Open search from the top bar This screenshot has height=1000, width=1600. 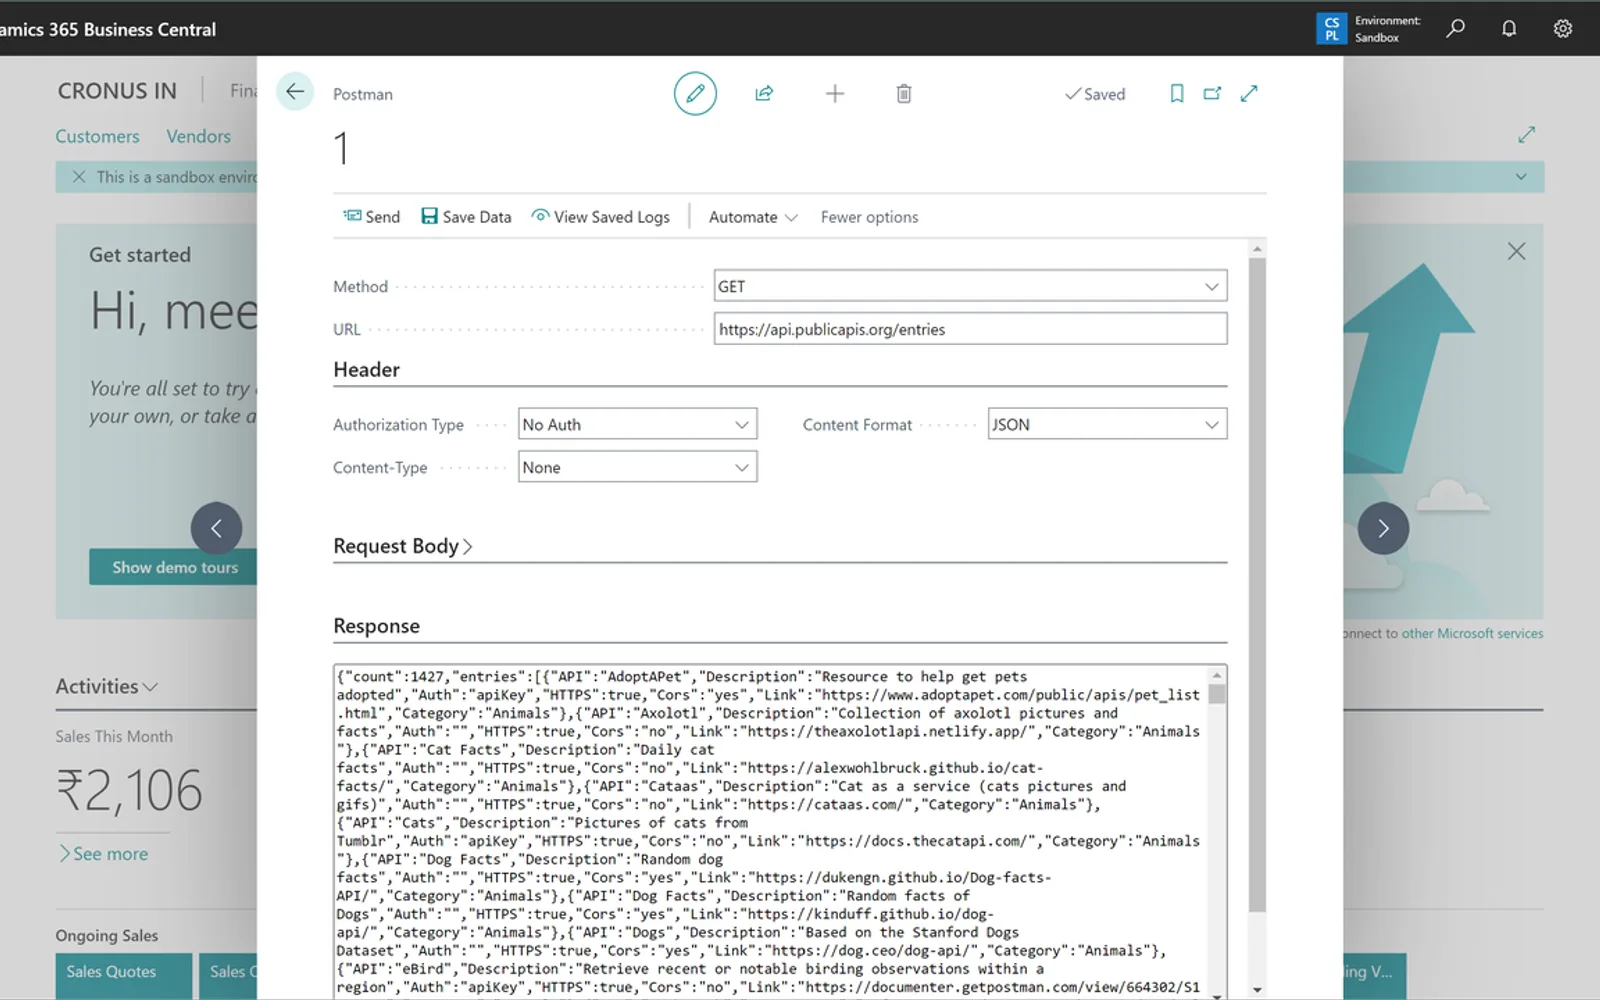(1455, 28)
